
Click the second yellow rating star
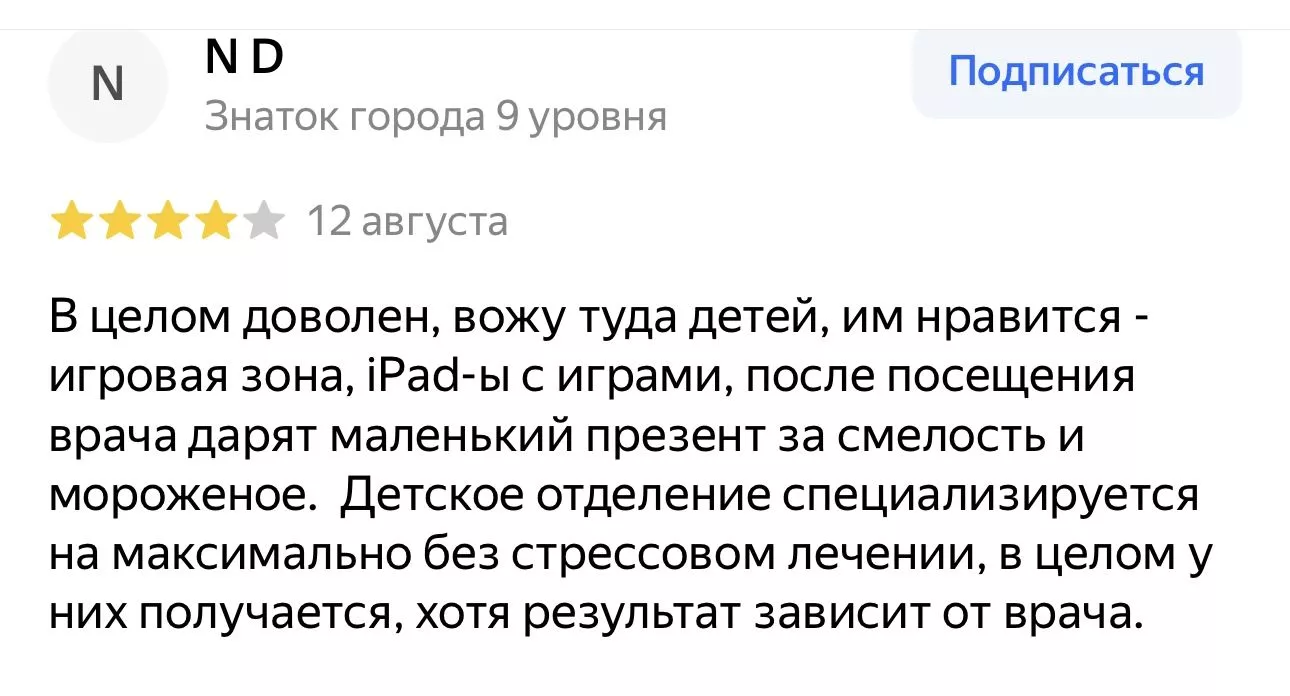(118, 222)
